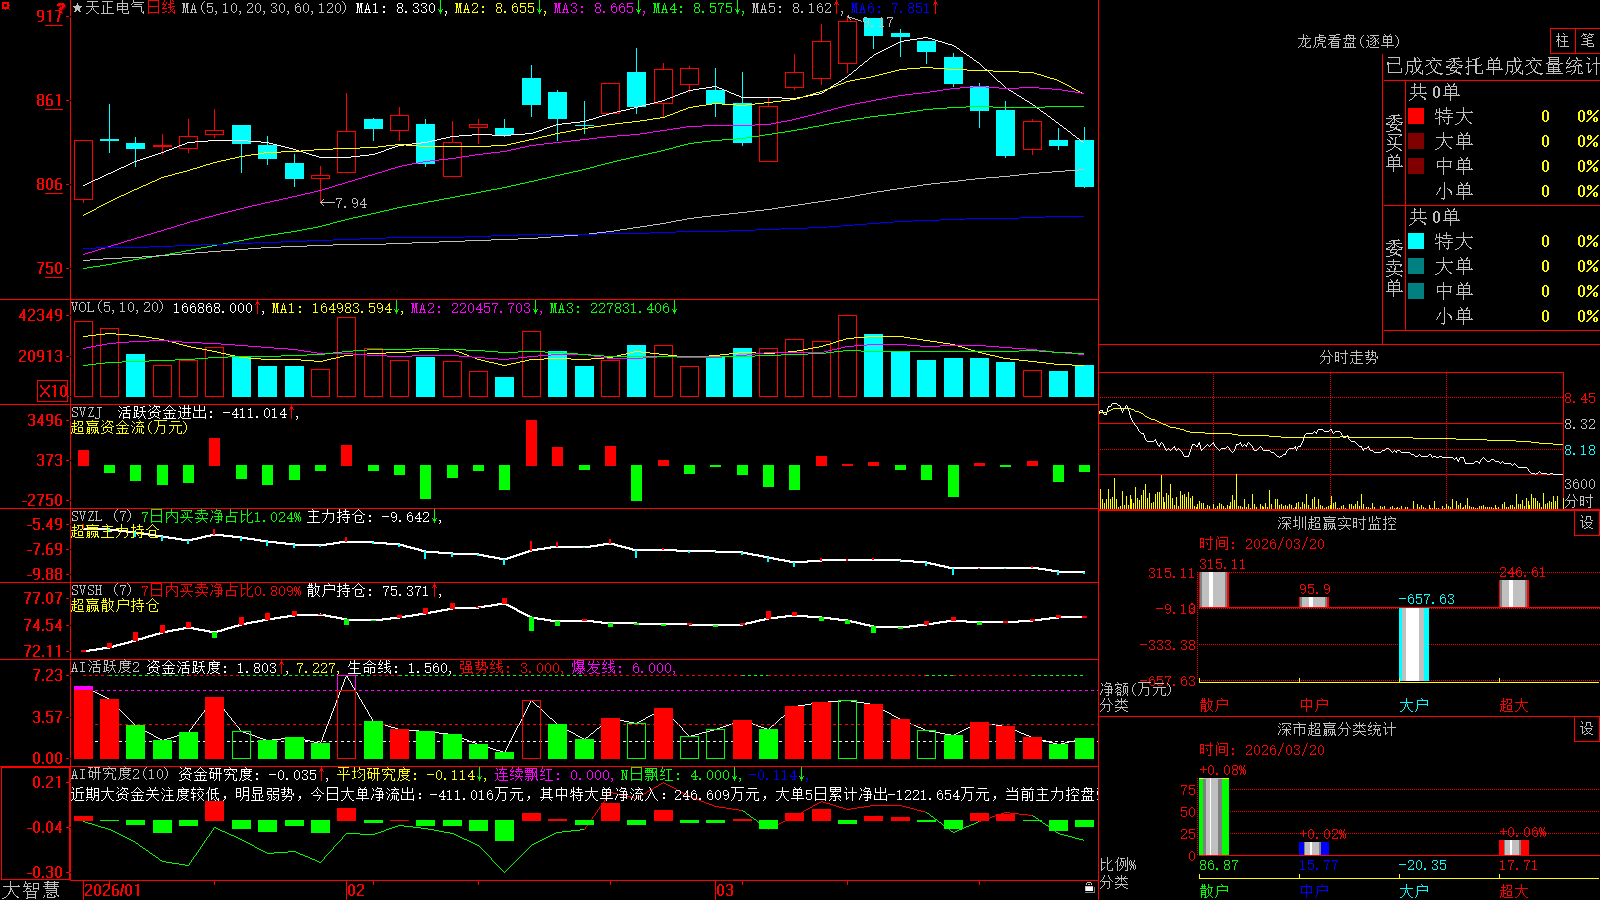The image size is (1600, 900).
Task: Click the 共0单 header under 委买单
Action: coord(1434,92)
